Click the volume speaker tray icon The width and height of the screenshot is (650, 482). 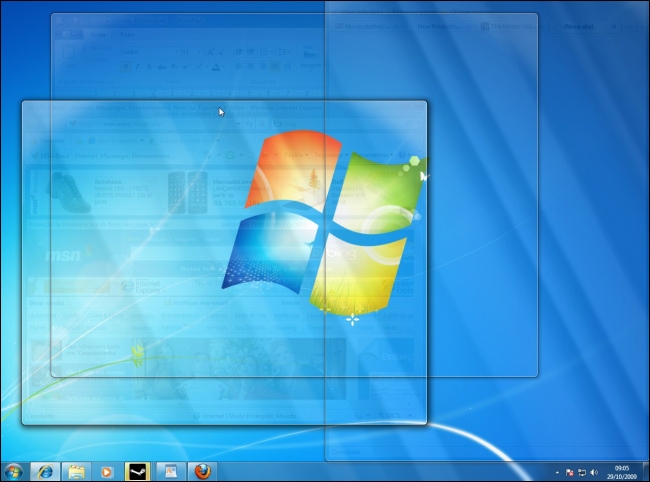click(594, 471)
